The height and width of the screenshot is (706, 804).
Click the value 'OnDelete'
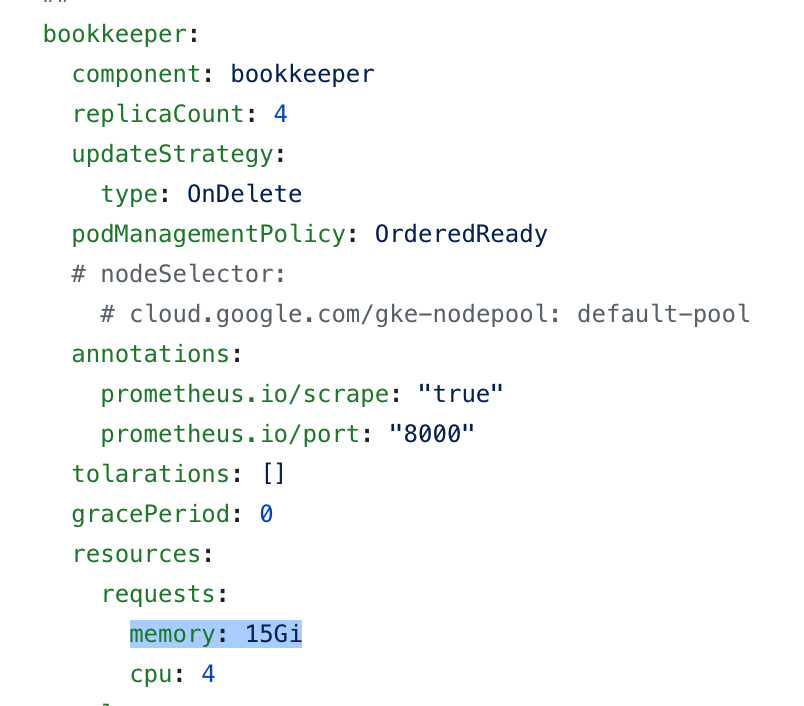[245, 194]
